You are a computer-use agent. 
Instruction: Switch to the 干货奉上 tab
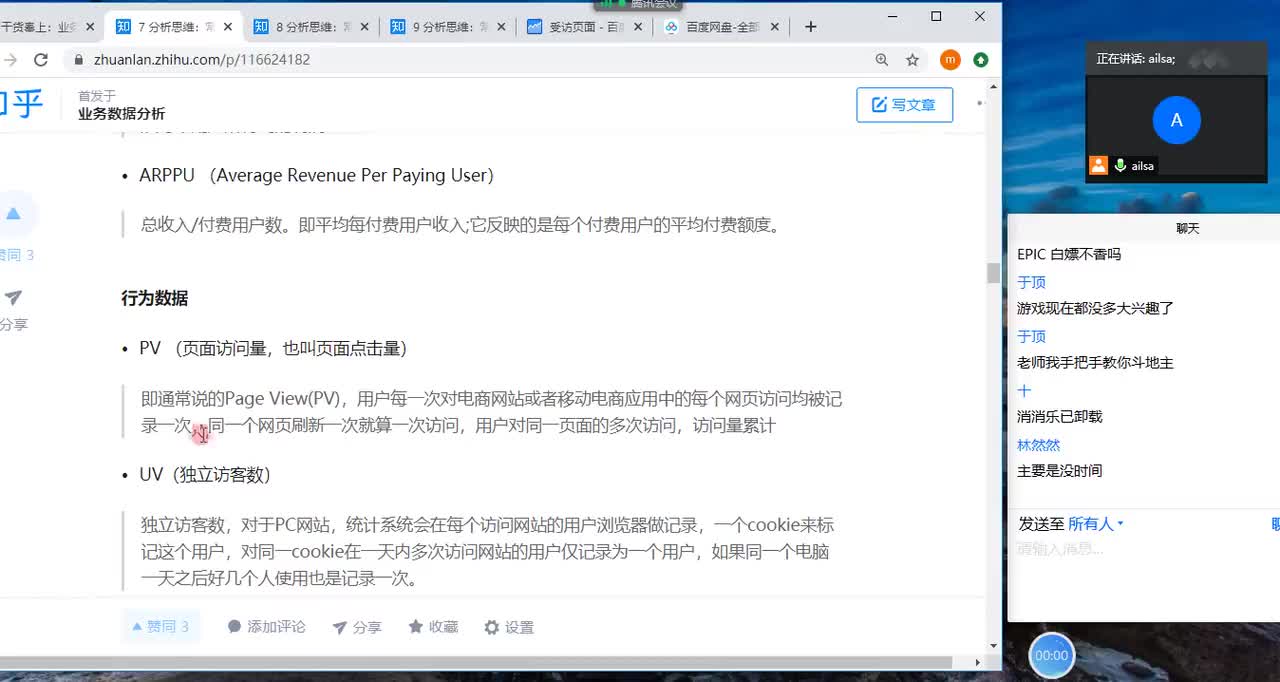[48, 27]
